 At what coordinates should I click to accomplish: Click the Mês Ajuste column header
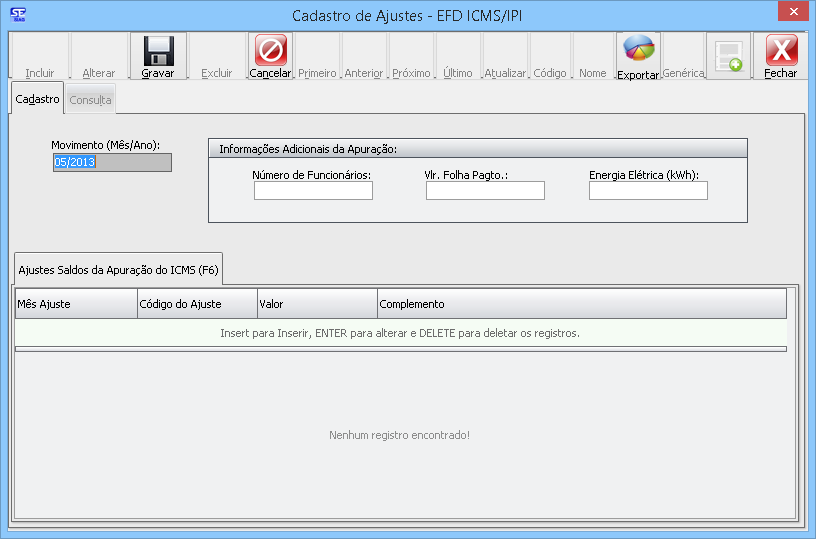point(76,304)
